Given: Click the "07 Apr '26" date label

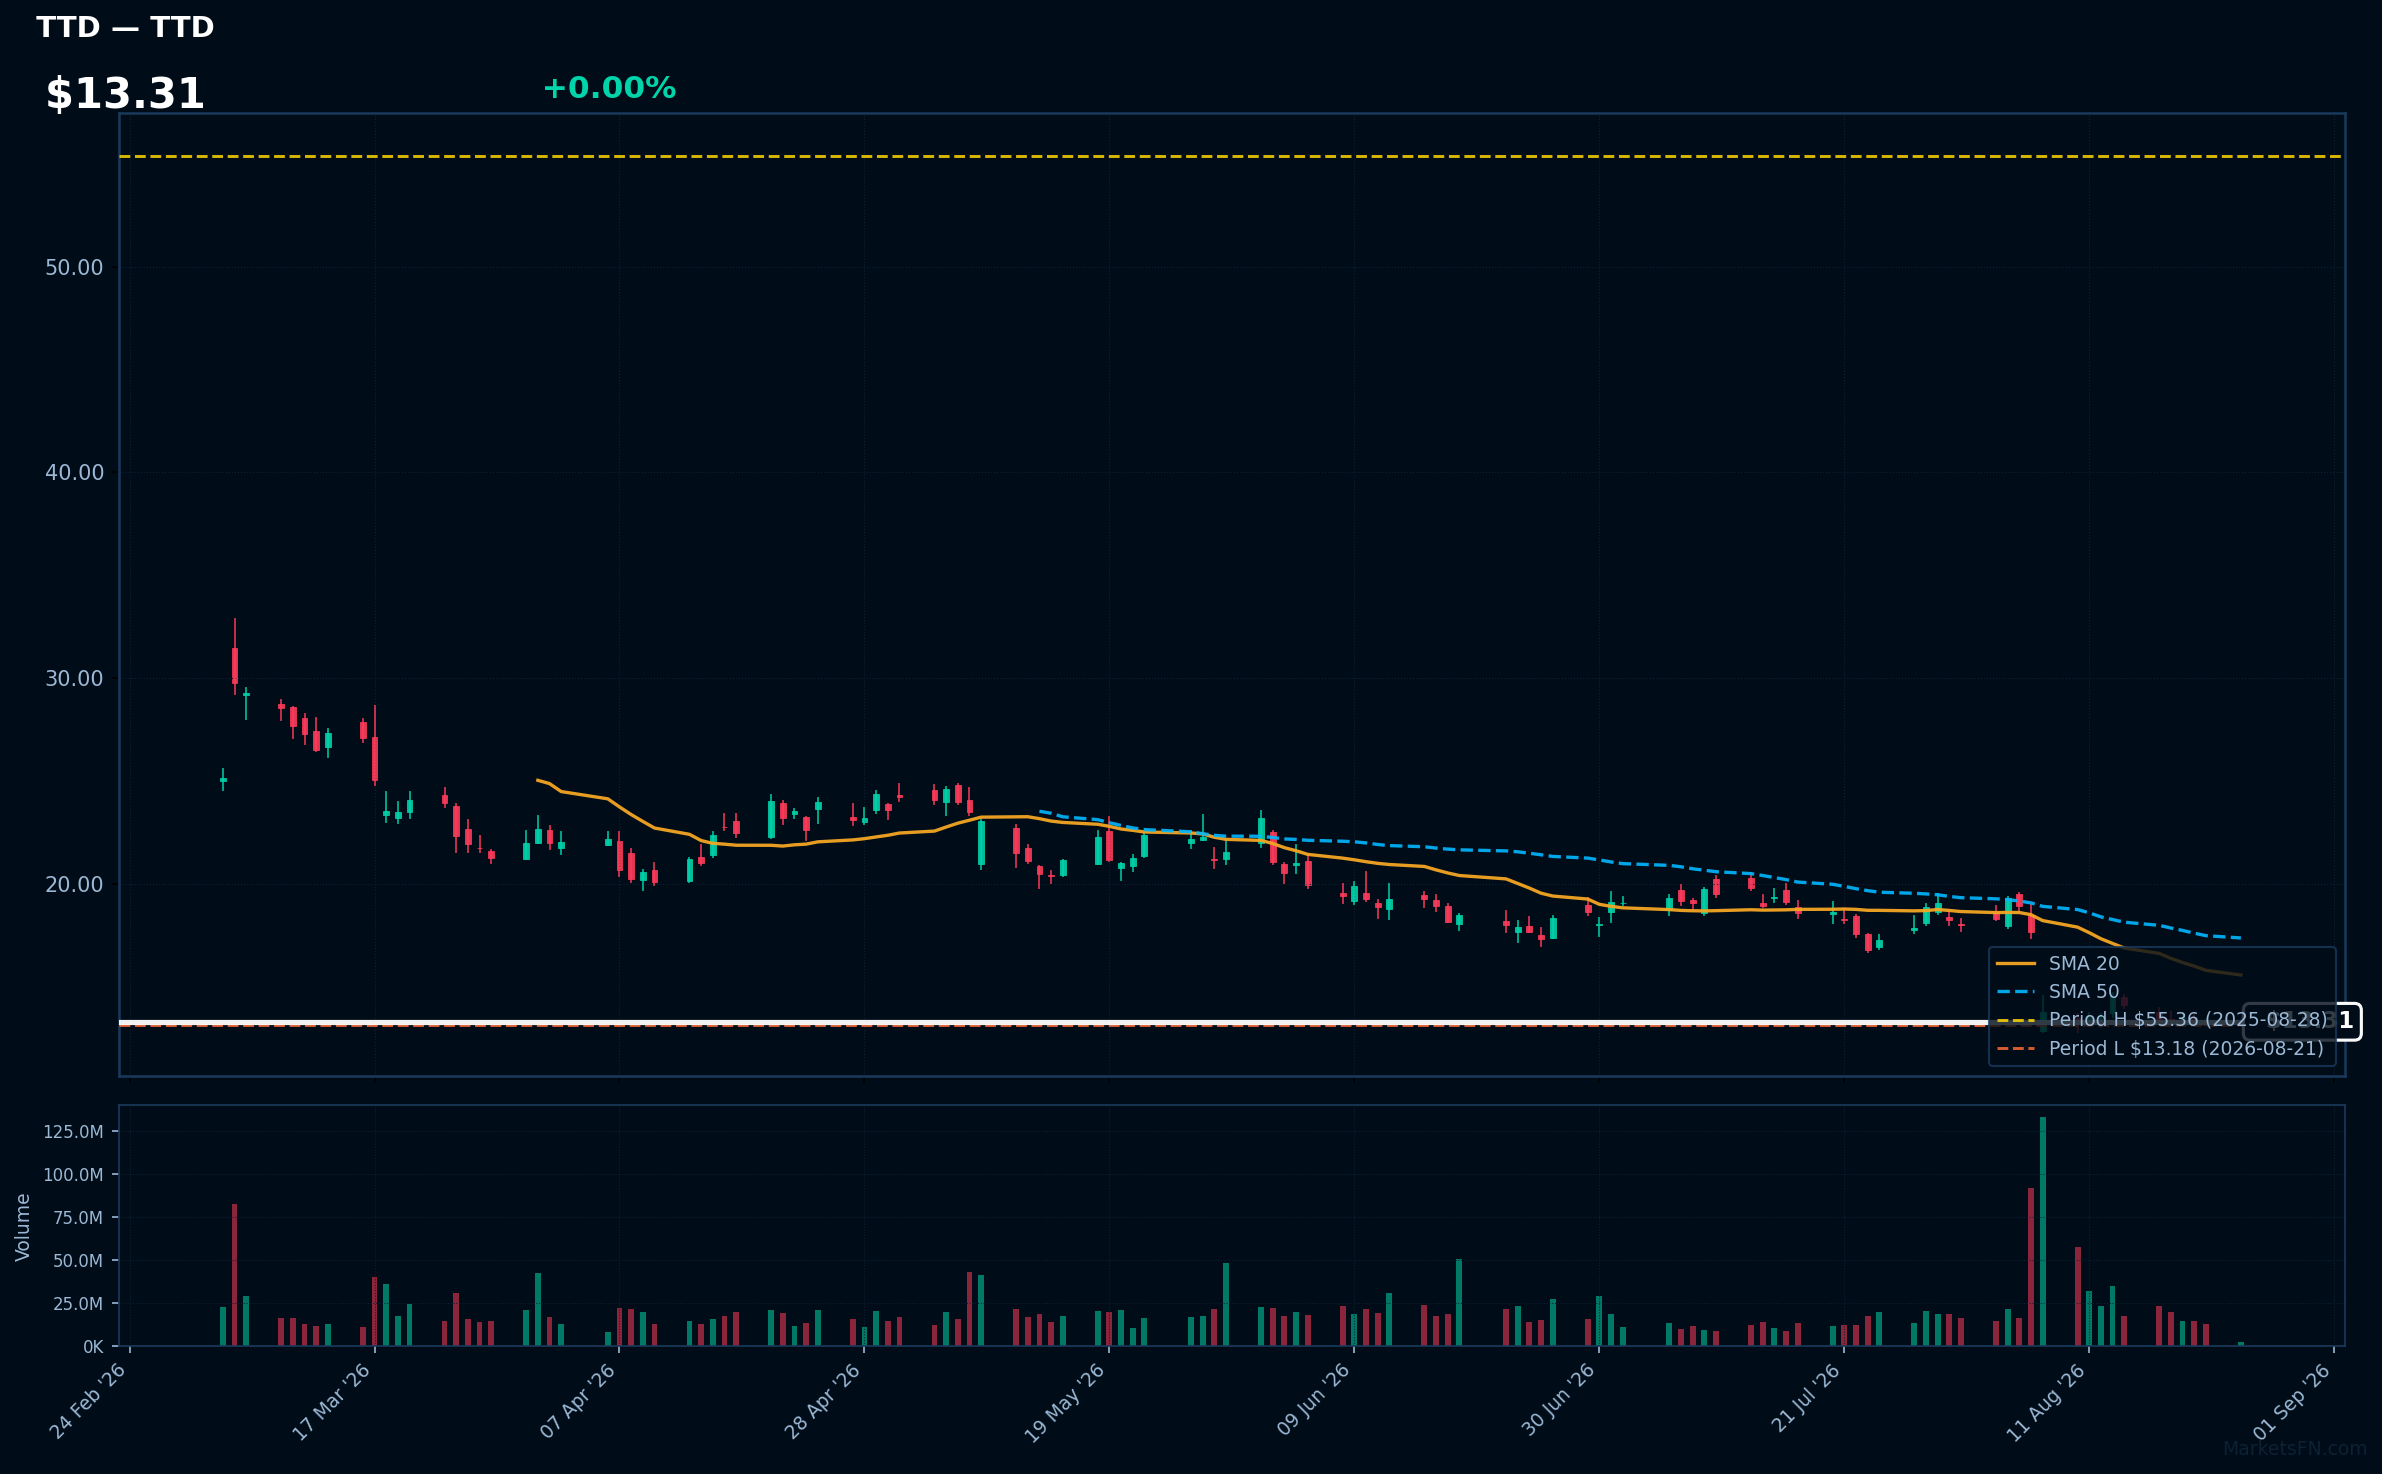Looking at the screenshot, I should [578, 1400].
